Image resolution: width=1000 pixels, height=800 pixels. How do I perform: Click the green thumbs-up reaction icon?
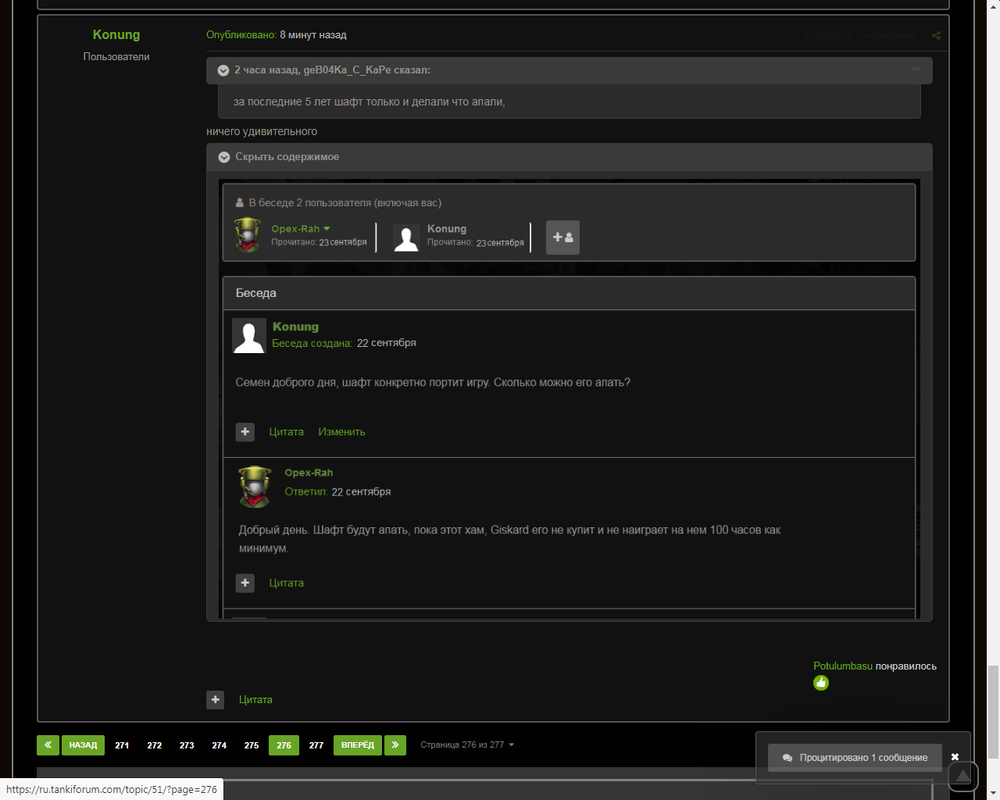pyautogui.click(x=821, y=683)
